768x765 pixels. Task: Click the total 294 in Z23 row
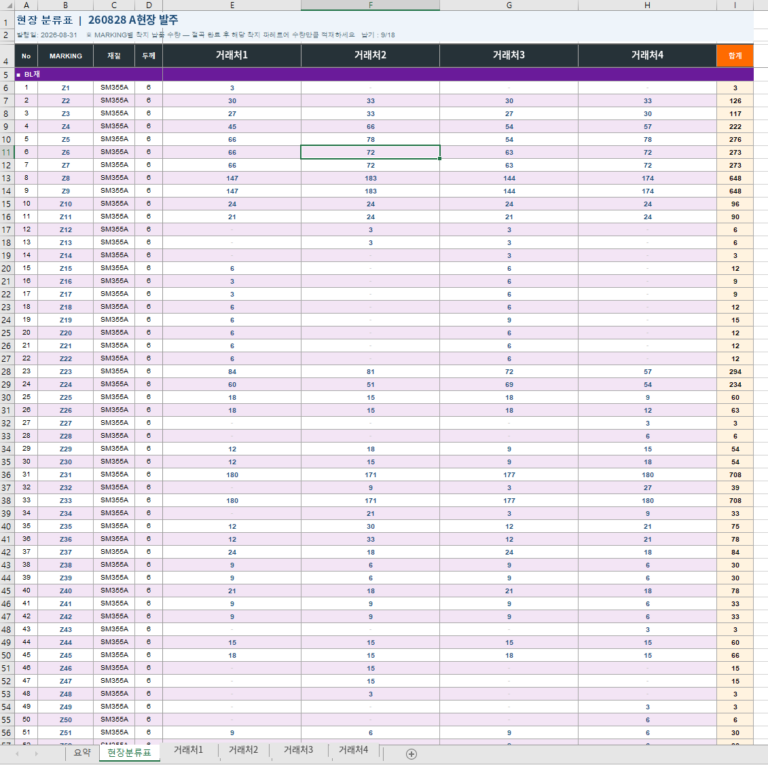(735, 372)
